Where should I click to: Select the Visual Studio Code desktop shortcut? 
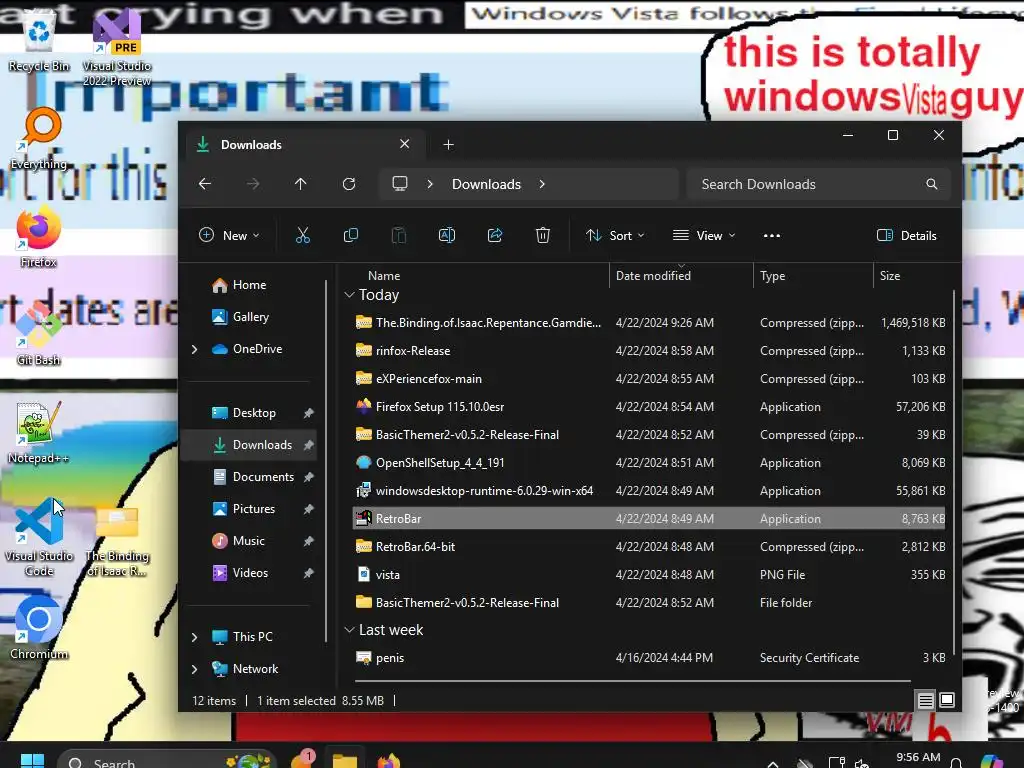pos(39,537)
